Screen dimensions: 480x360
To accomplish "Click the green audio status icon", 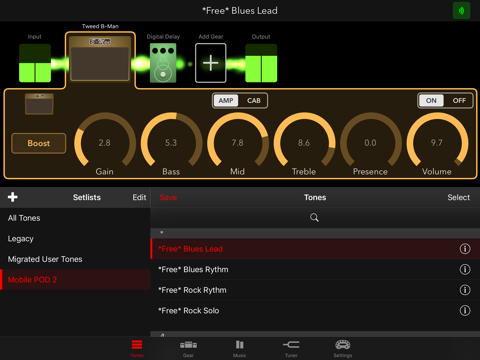I will coord(461,11).
